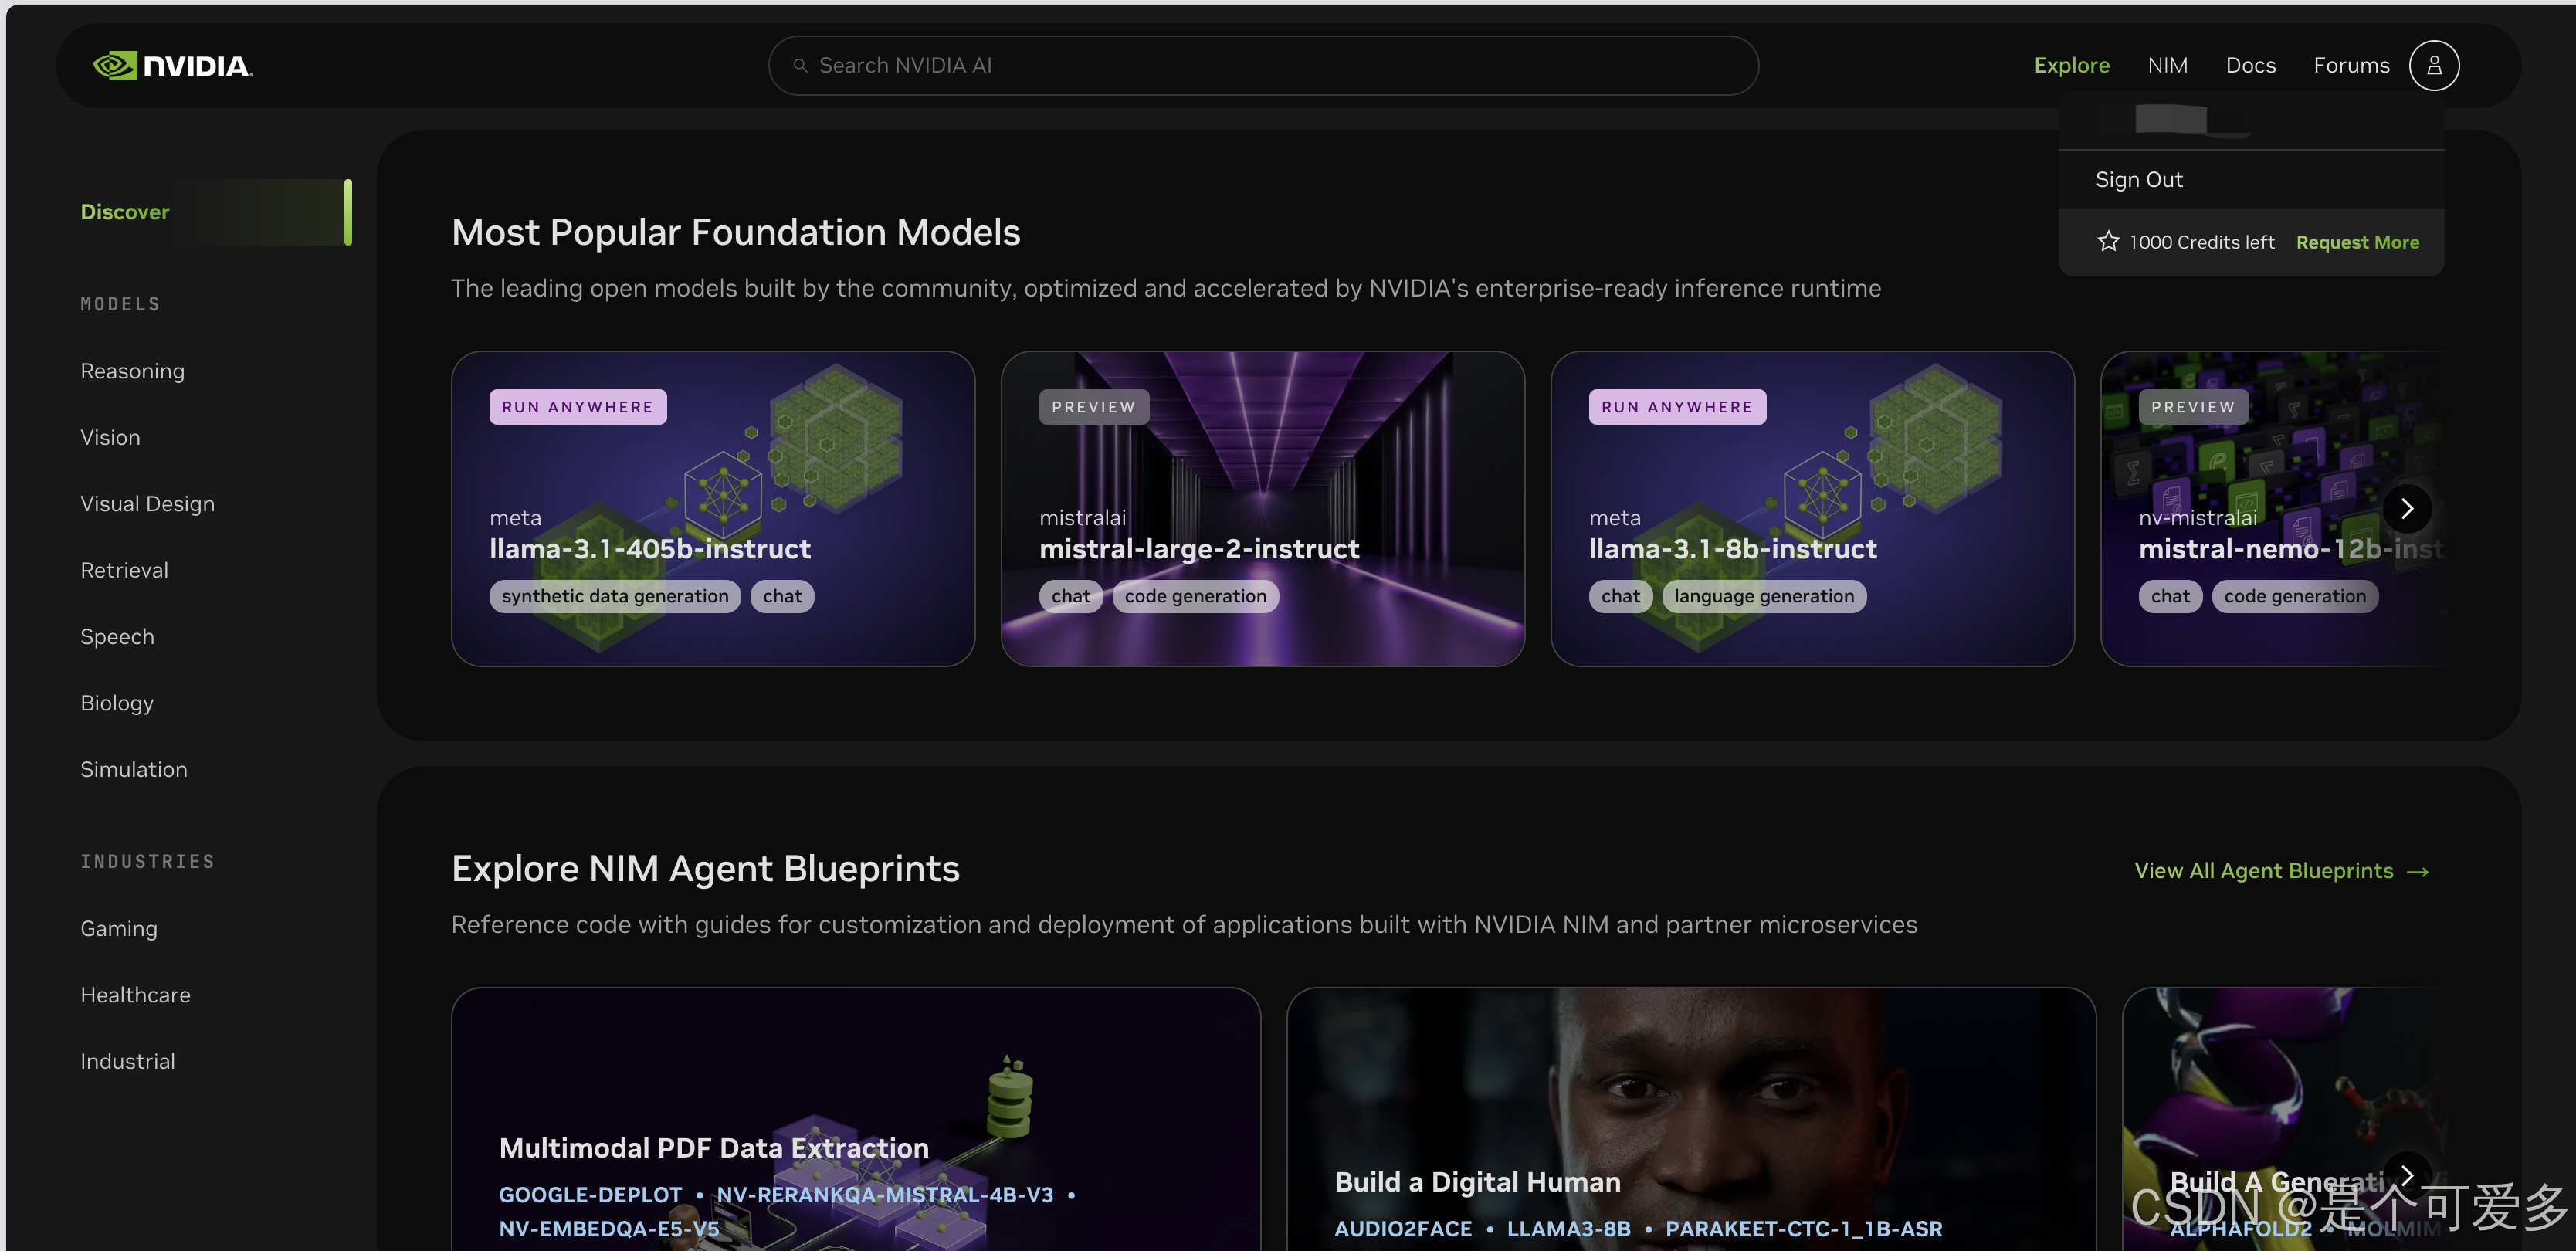This screenshot has width=2576, height=1251.
Task: Click Sign Out in account dropdown
Action: click(2138, 180)
